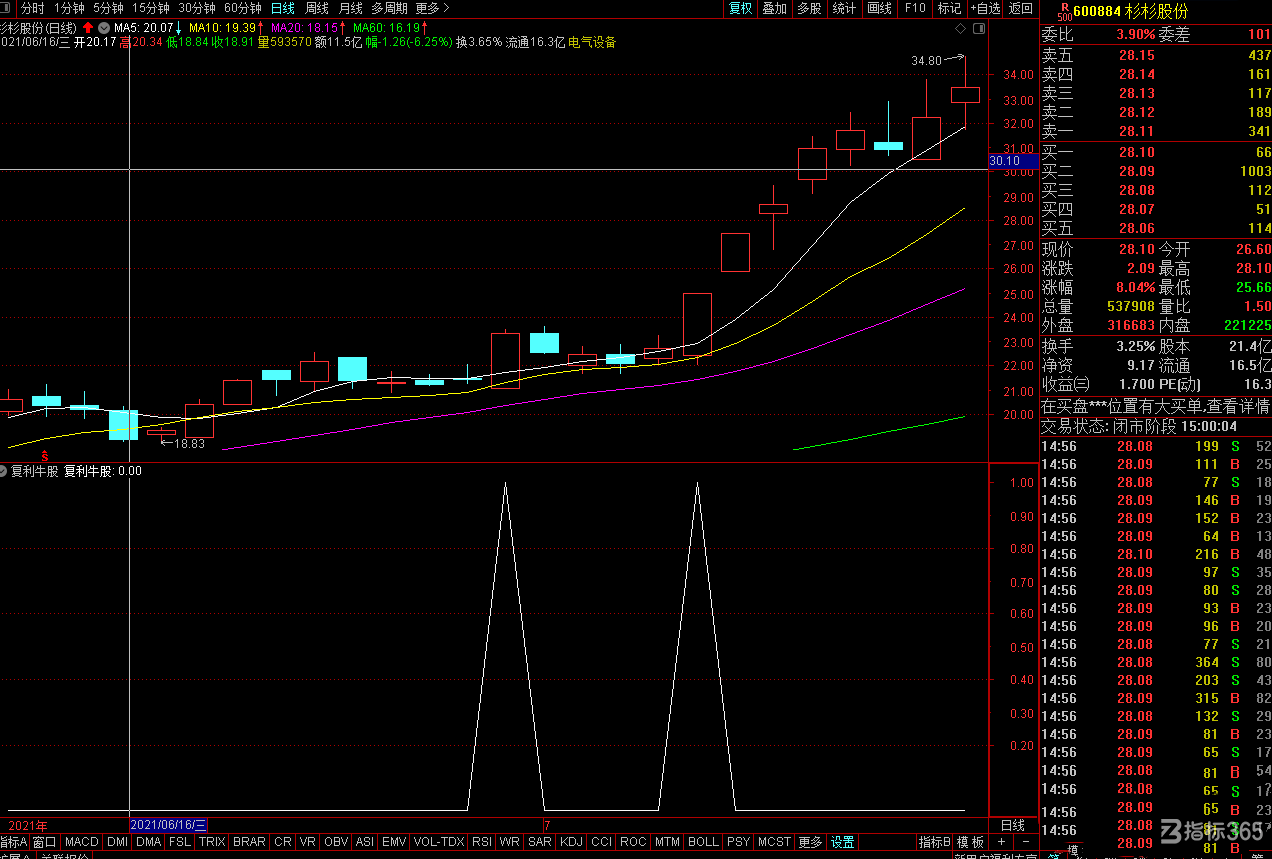The height and width of the screenshot is (859, 1272).
Task: Select the MCST indicator tab
Action: coord(774,842)
